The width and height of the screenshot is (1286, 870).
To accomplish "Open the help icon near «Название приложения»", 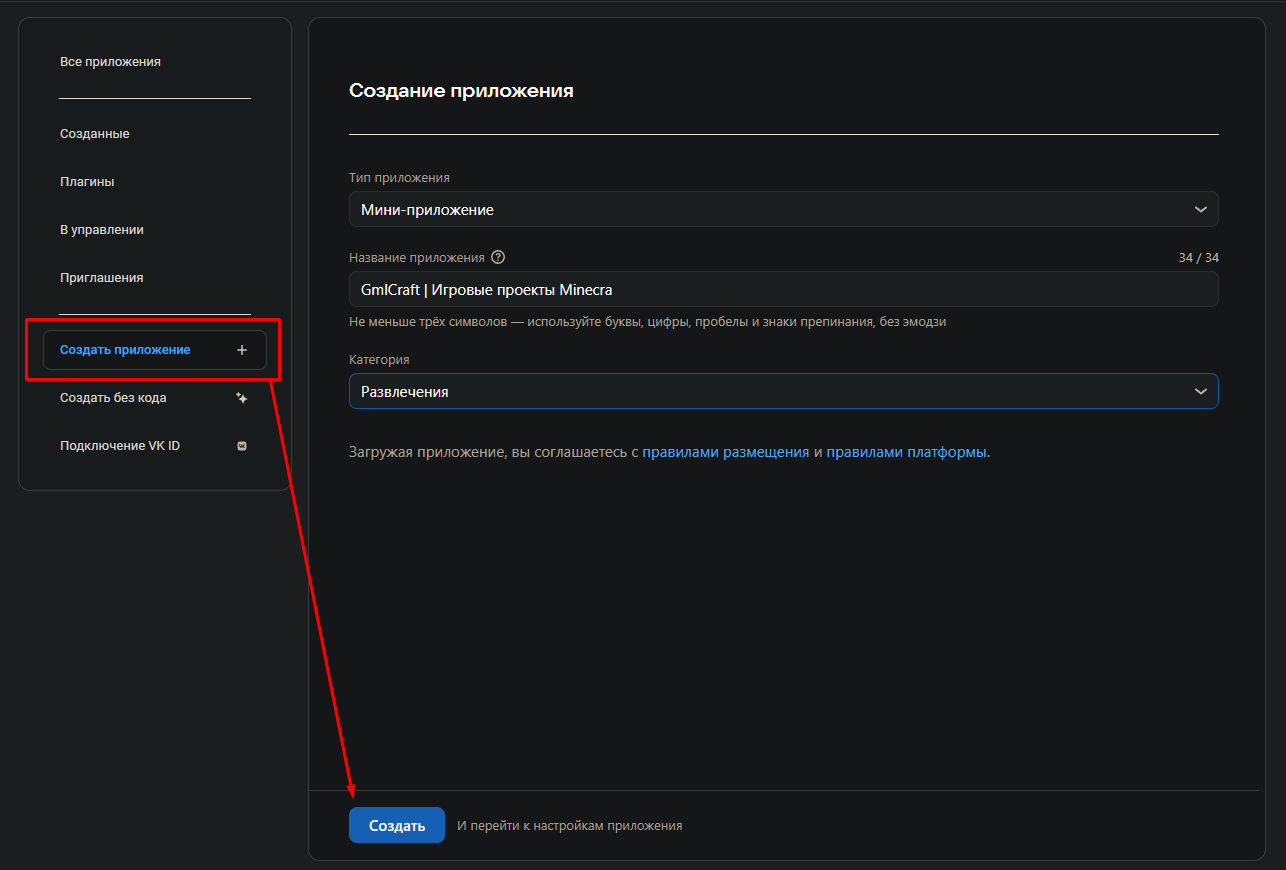I will click(498, 257).
